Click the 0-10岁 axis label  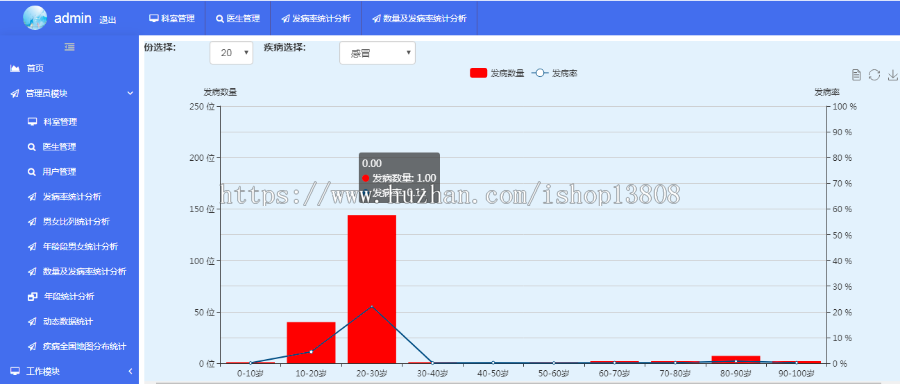pyautogui.click(x=250, y=374)
